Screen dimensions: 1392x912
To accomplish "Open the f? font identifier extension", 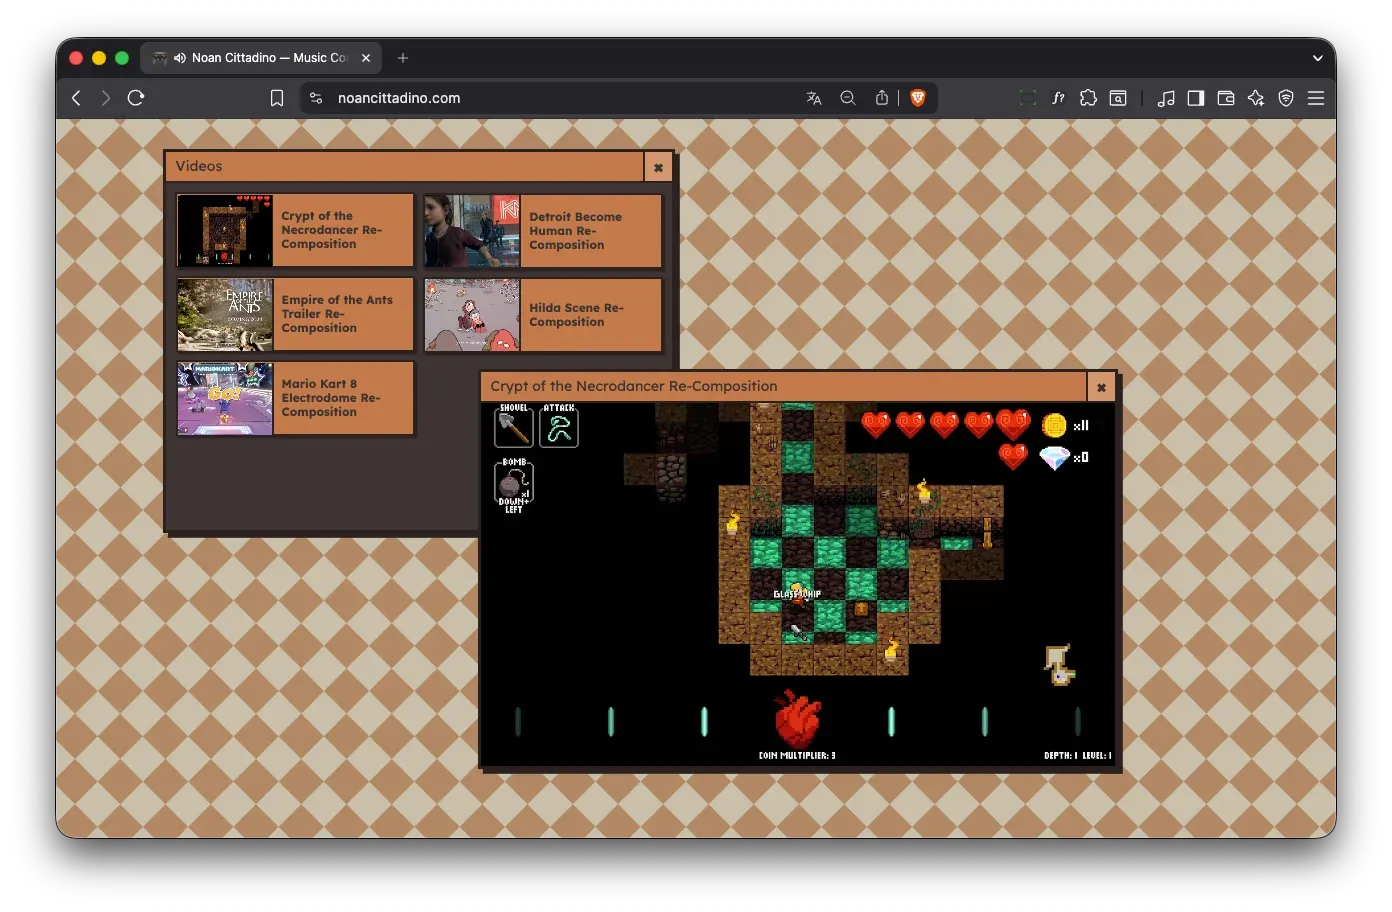I will [x=1058, y=98].
